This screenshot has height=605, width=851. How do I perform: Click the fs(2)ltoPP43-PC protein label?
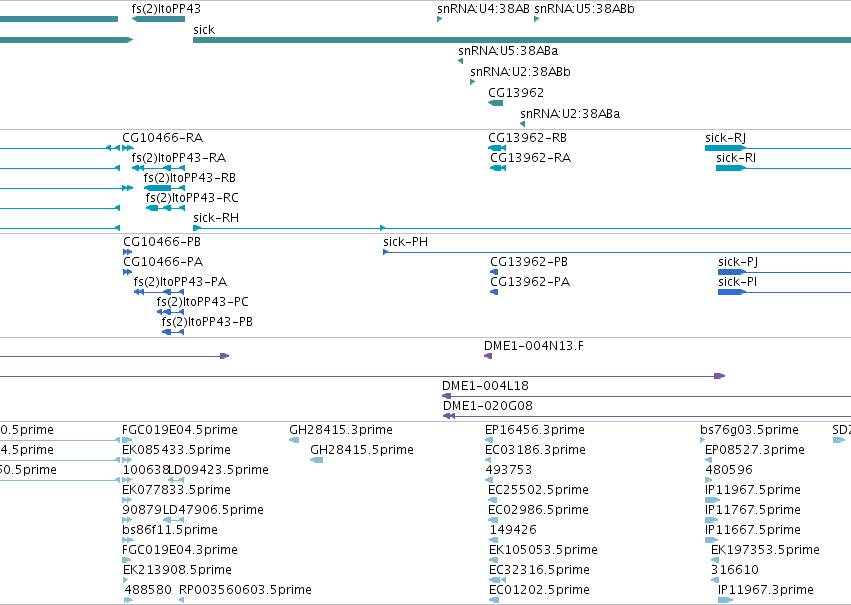point(202,302)
